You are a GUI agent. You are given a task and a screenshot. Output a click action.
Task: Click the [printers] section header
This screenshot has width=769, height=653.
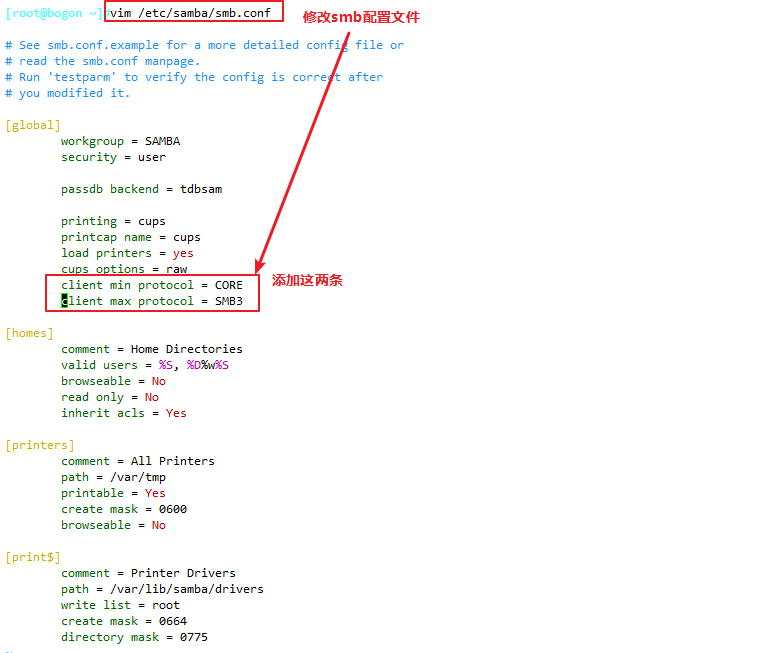(x=40, y=445)
